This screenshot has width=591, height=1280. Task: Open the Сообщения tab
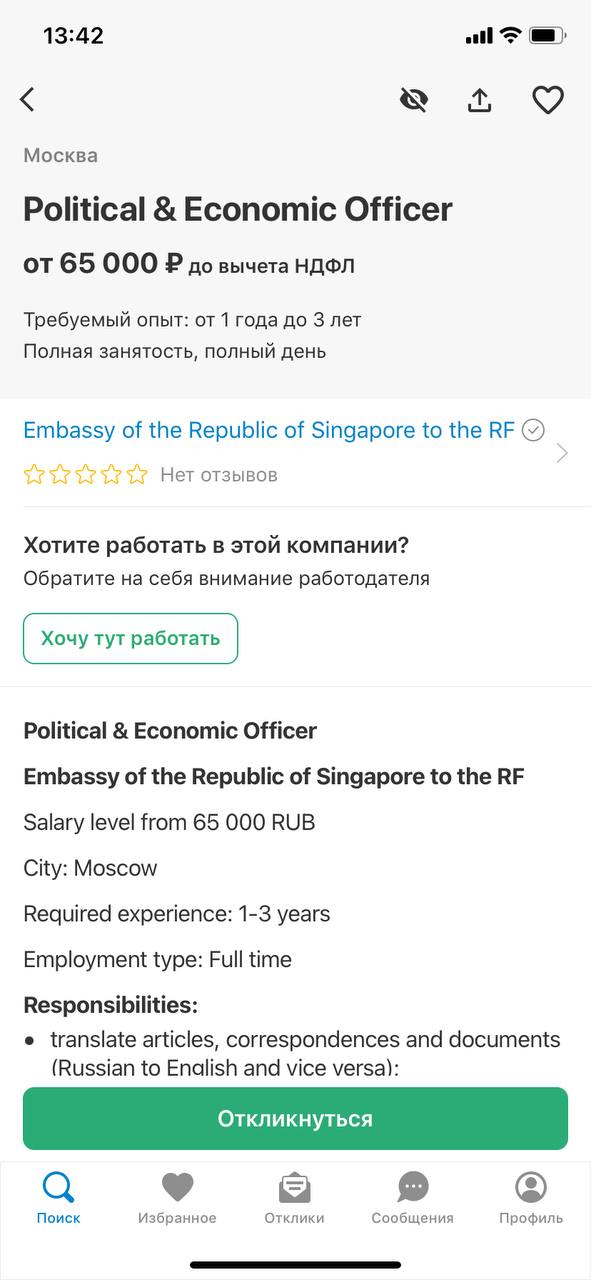pos(412,1198)
